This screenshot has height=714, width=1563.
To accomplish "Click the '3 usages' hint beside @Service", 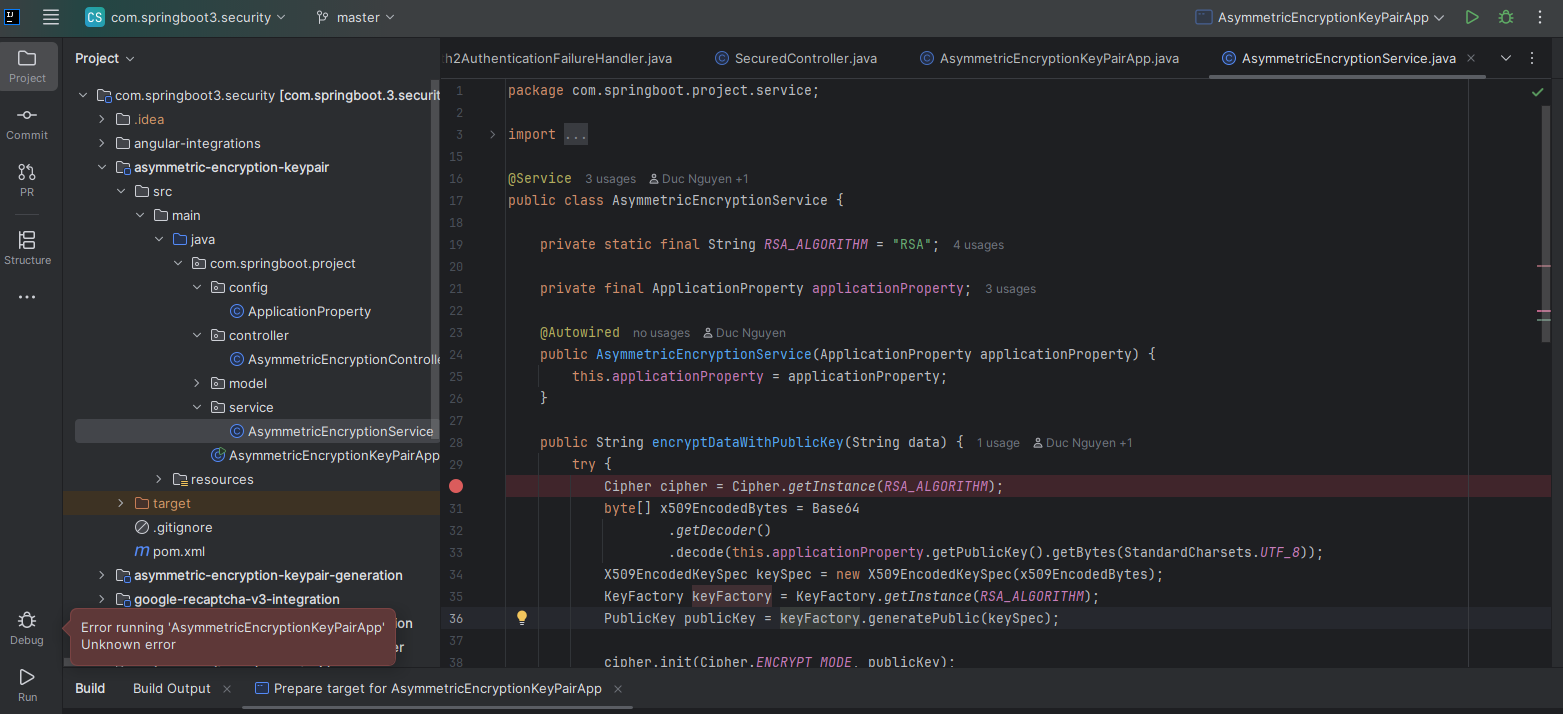I will pyautogui.click(x=610, y=179).
